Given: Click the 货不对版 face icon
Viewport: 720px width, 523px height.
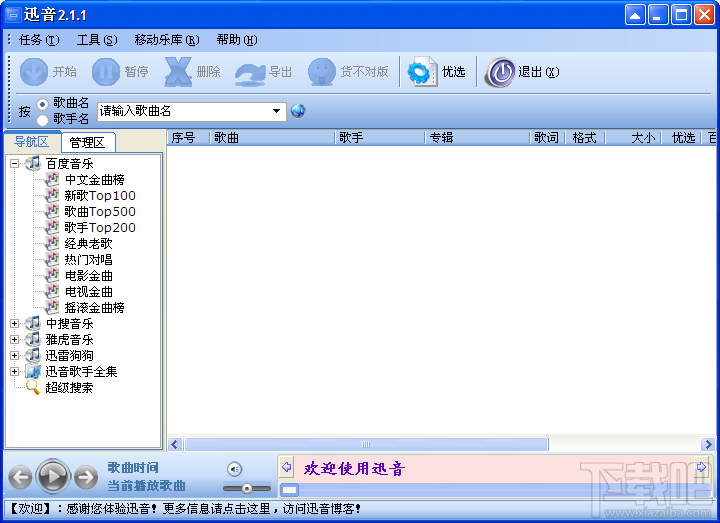Looking at the screenshot, I should [x=322, y=72].
